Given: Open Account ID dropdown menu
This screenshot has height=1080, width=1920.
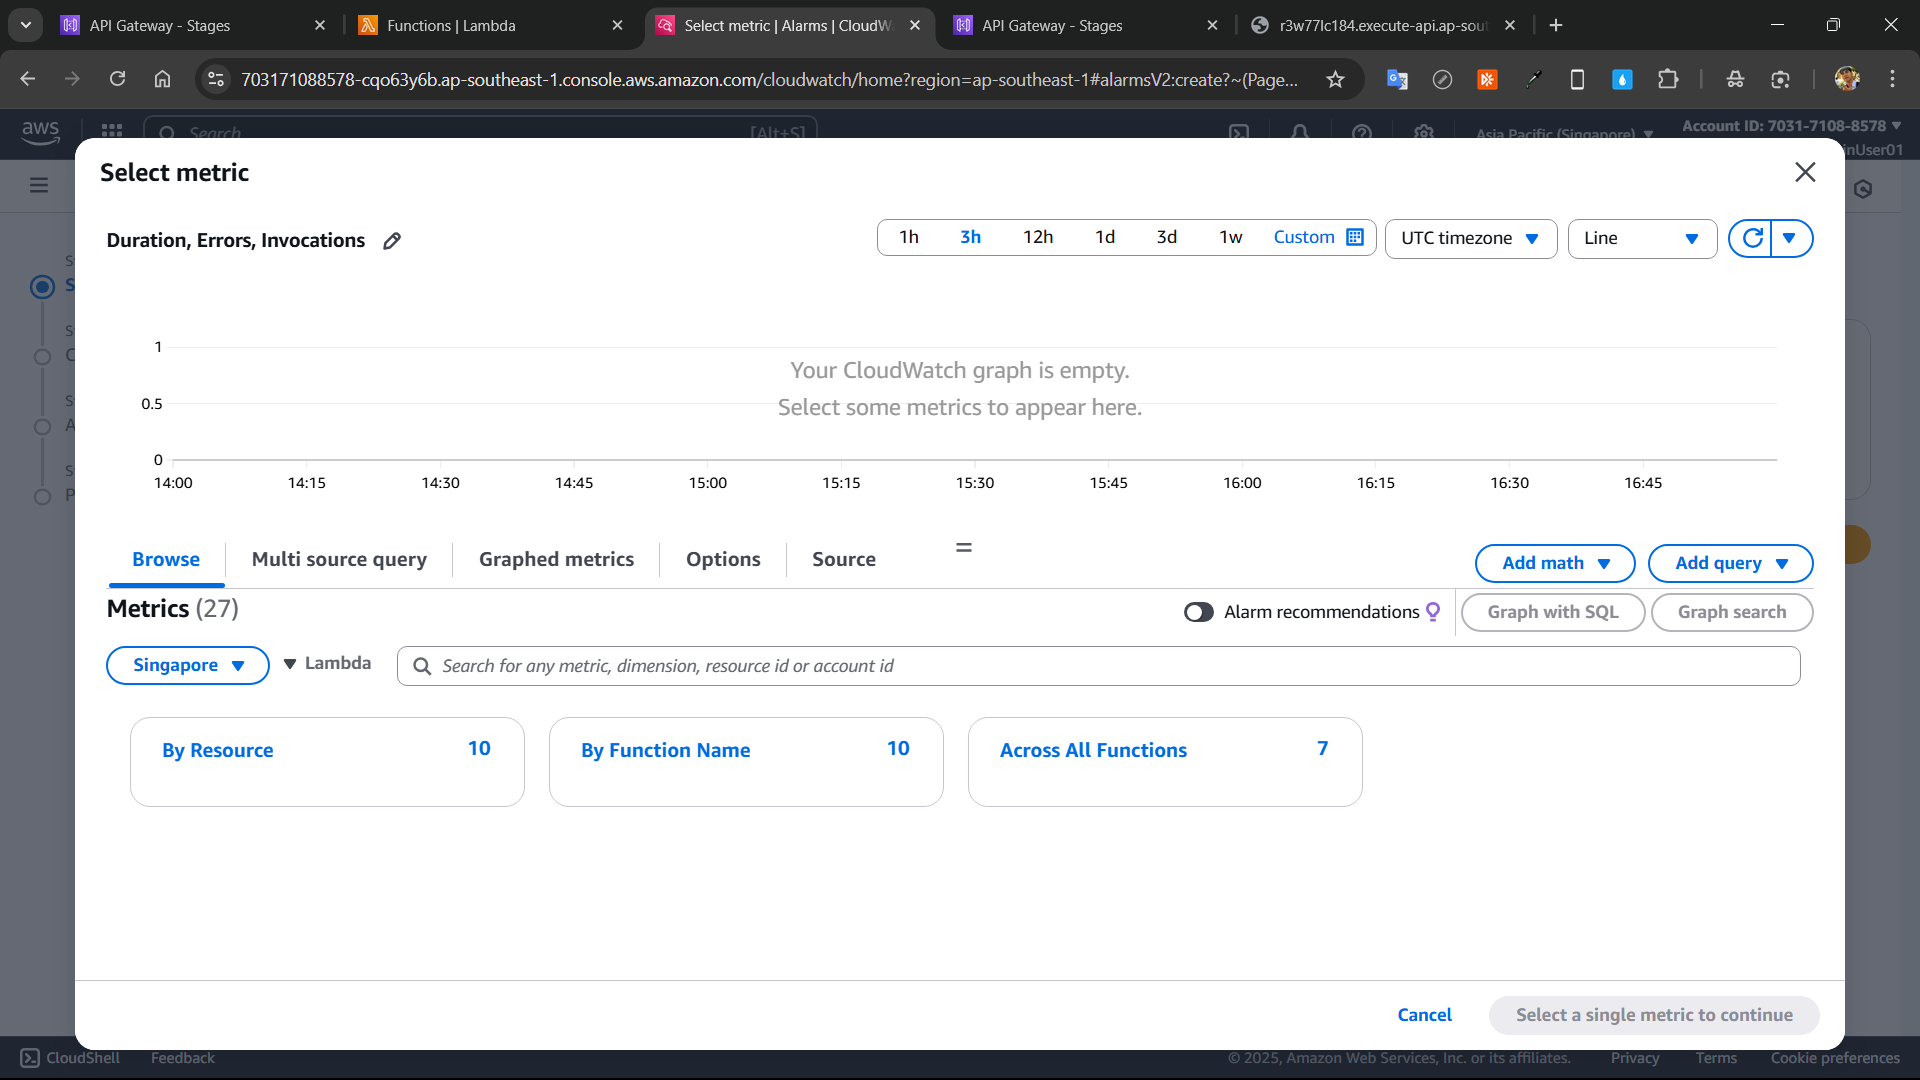Looking at the screenshot, I should click(1791, 126).
